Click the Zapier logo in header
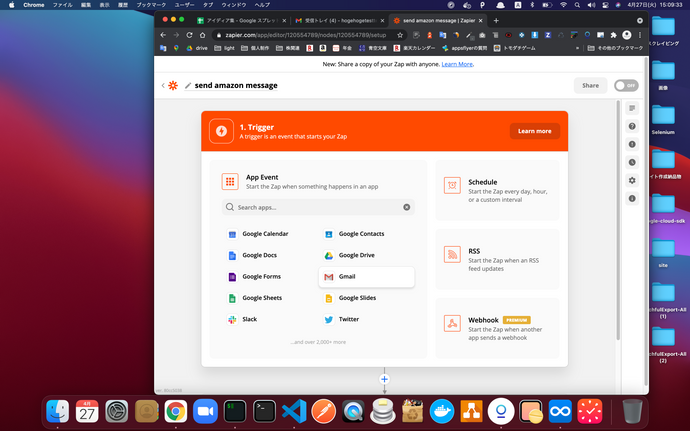 coord(173,85)
